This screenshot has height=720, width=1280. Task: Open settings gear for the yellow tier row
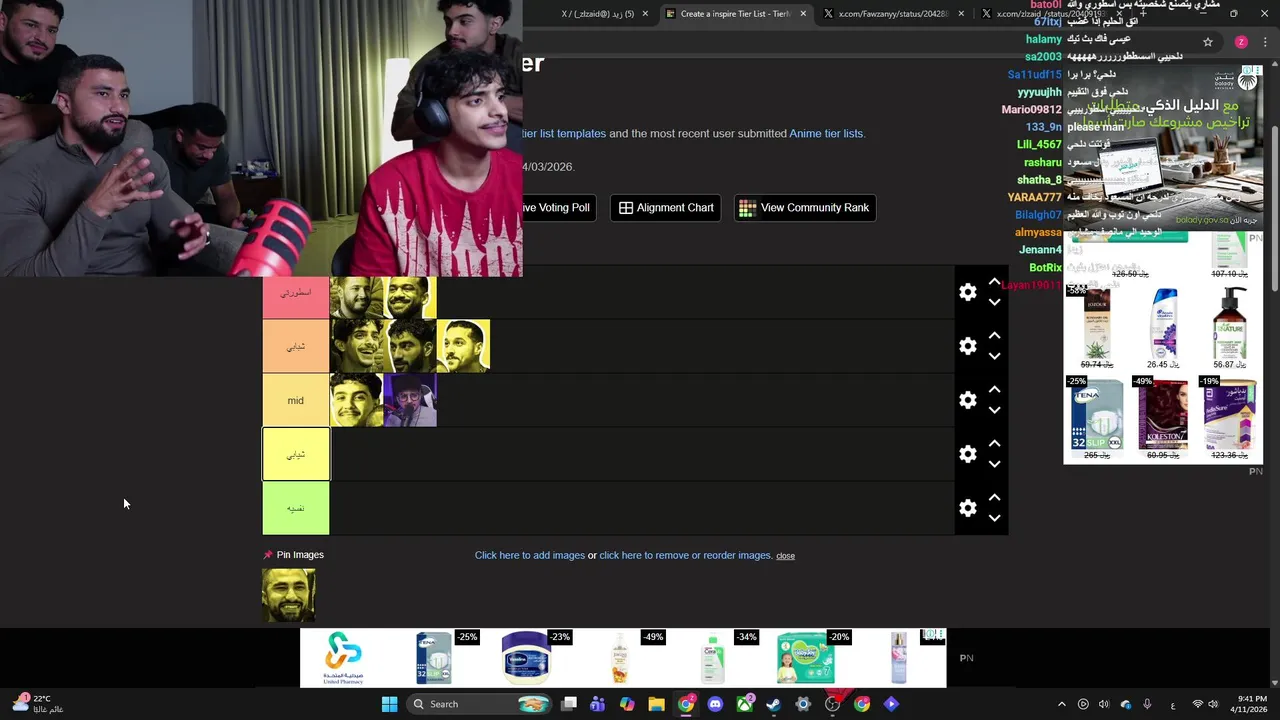(967, 454)
